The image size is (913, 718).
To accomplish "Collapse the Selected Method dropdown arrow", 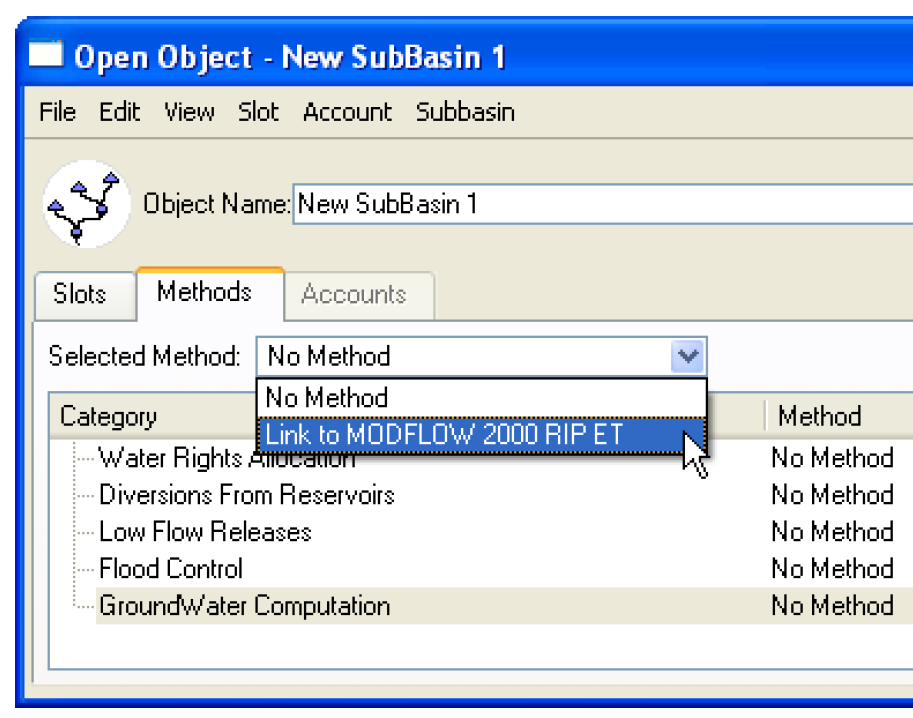I will tap(688, 356).
